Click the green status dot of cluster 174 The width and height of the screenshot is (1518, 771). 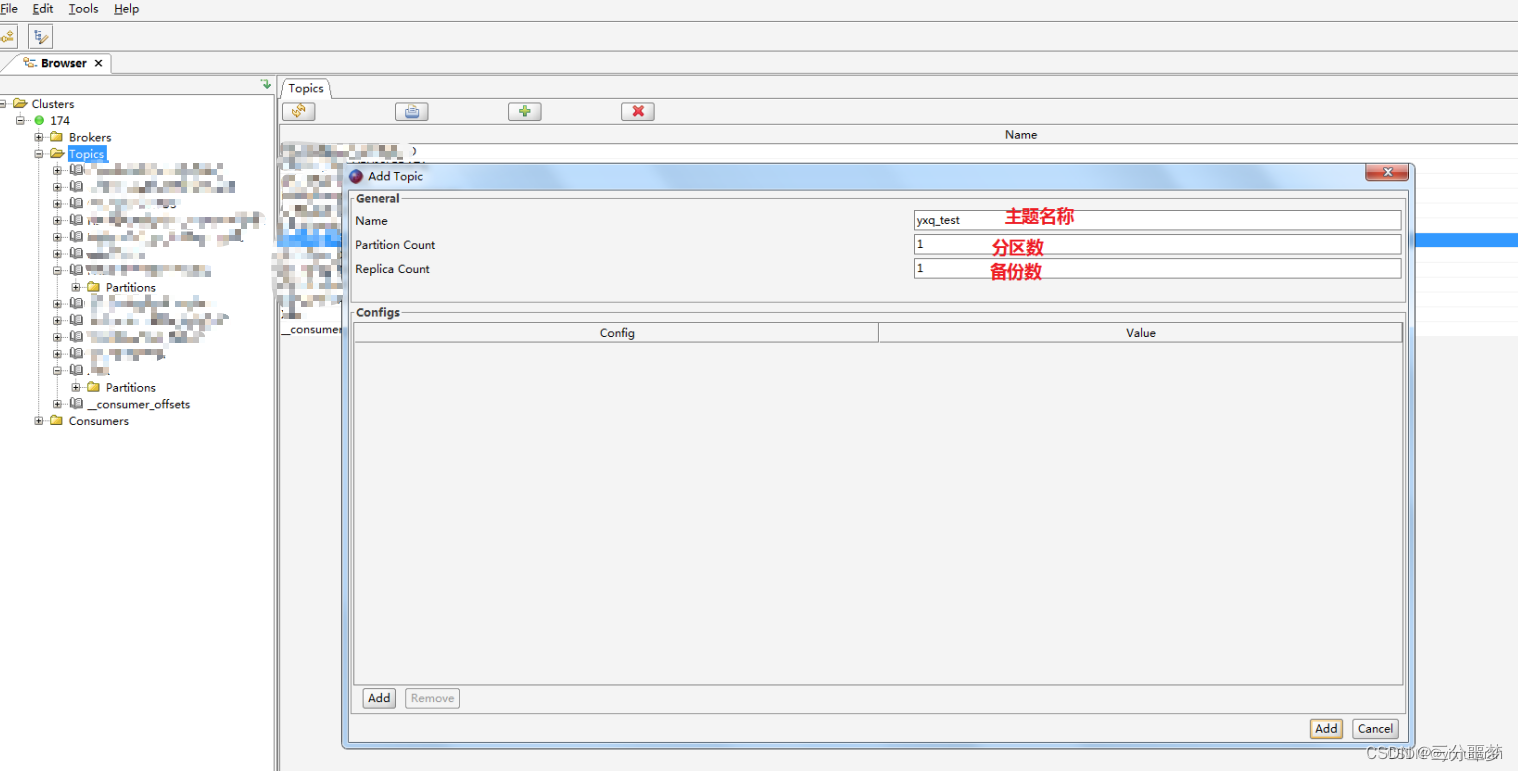pyautogui.click(x=40, y=121)
